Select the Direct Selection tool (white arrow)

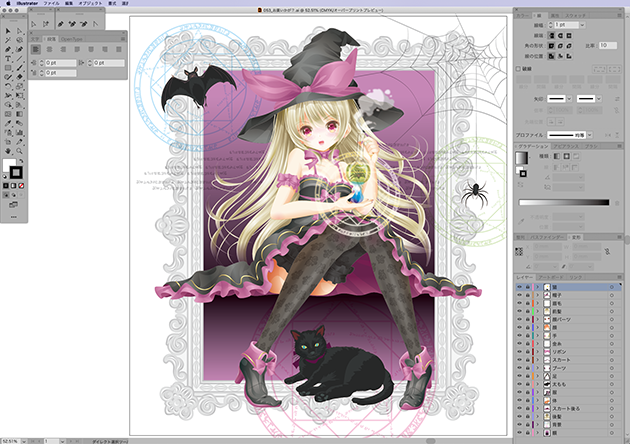click(19, 31)
